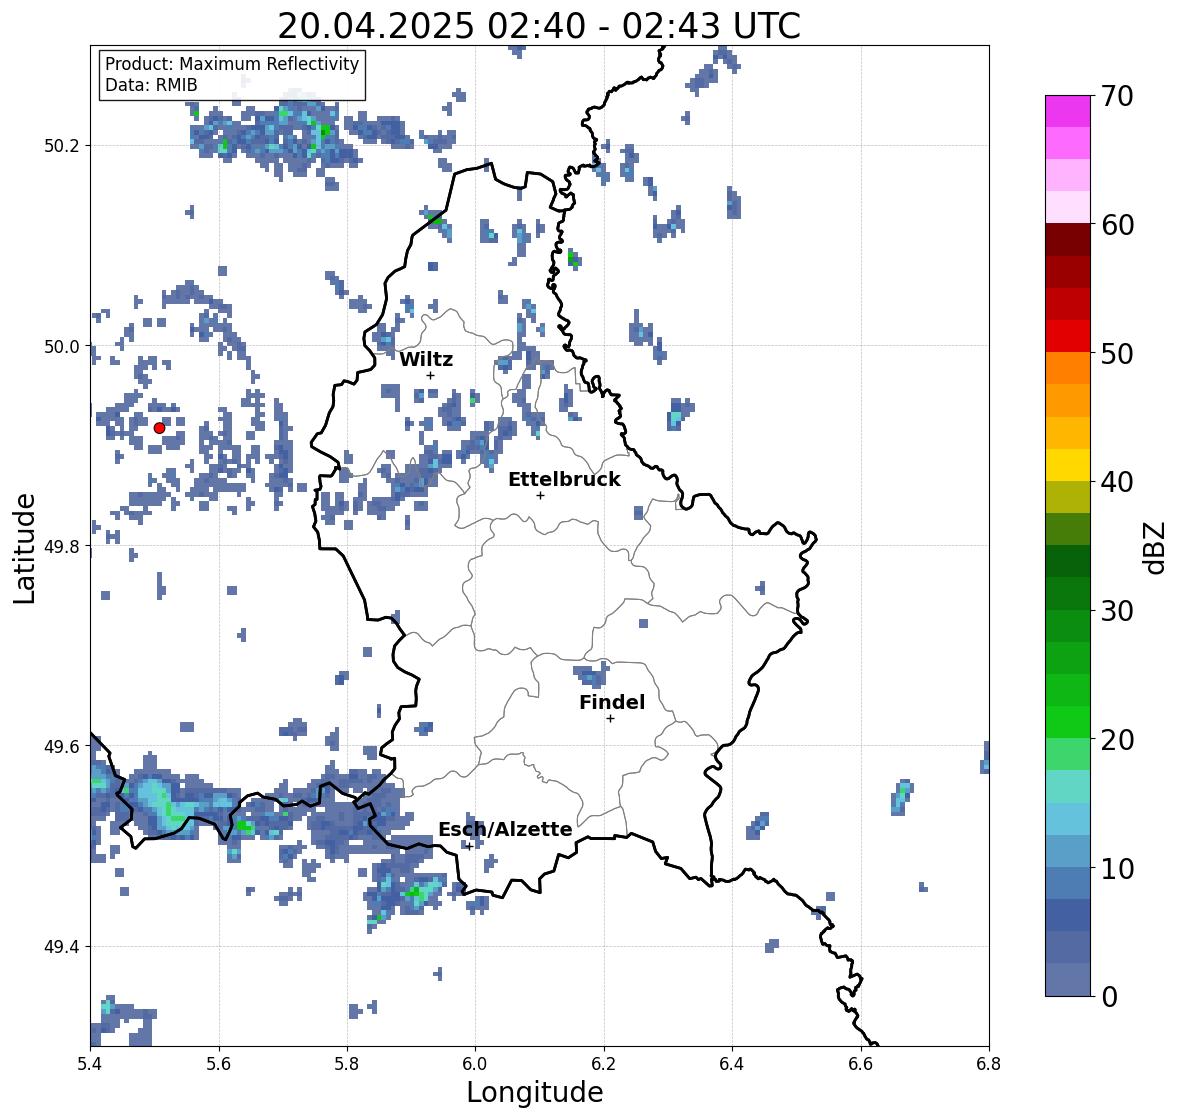This screenshot has height=1117, width=1179.
Task: Click the 50.2 latitude tick label
Action: tap(62, 146)
